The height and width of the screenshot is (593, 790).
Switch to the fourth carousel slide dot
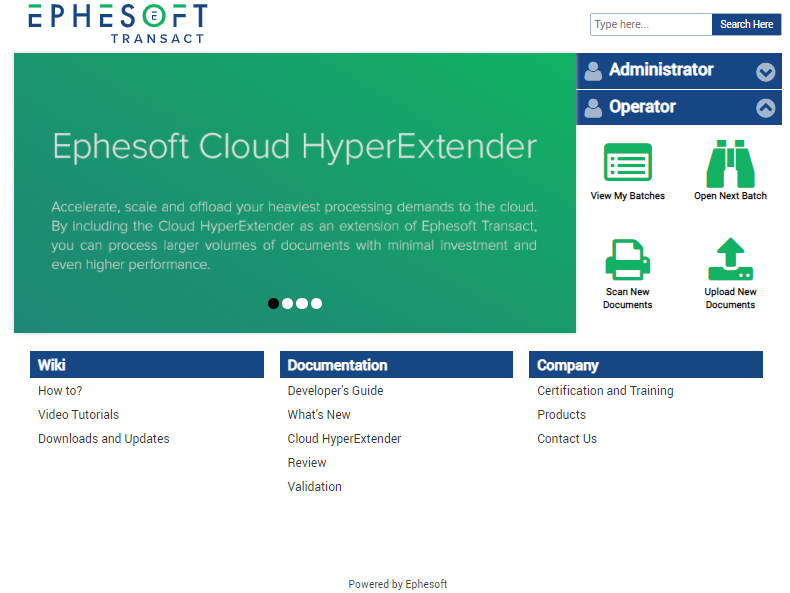tap(316, 303)
